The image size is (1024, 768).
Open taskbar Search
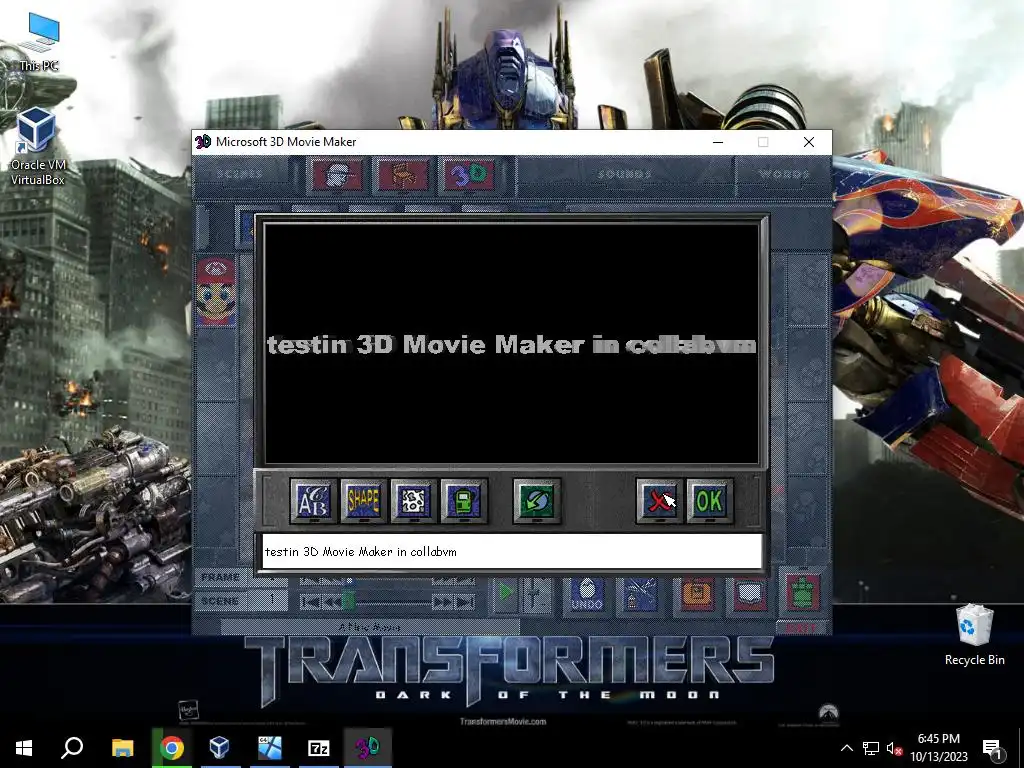point(72,748)
